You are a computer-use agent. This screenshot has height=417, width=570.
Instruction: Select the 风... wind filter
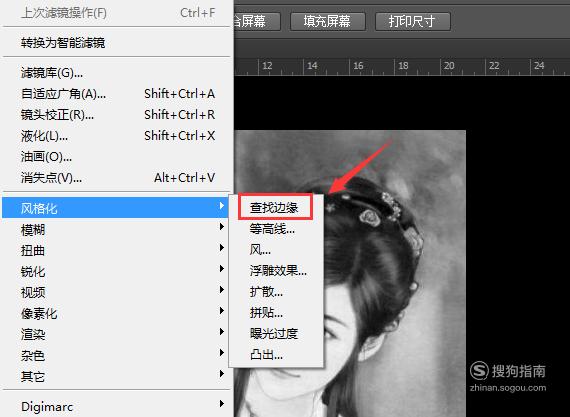pos(276,250)
